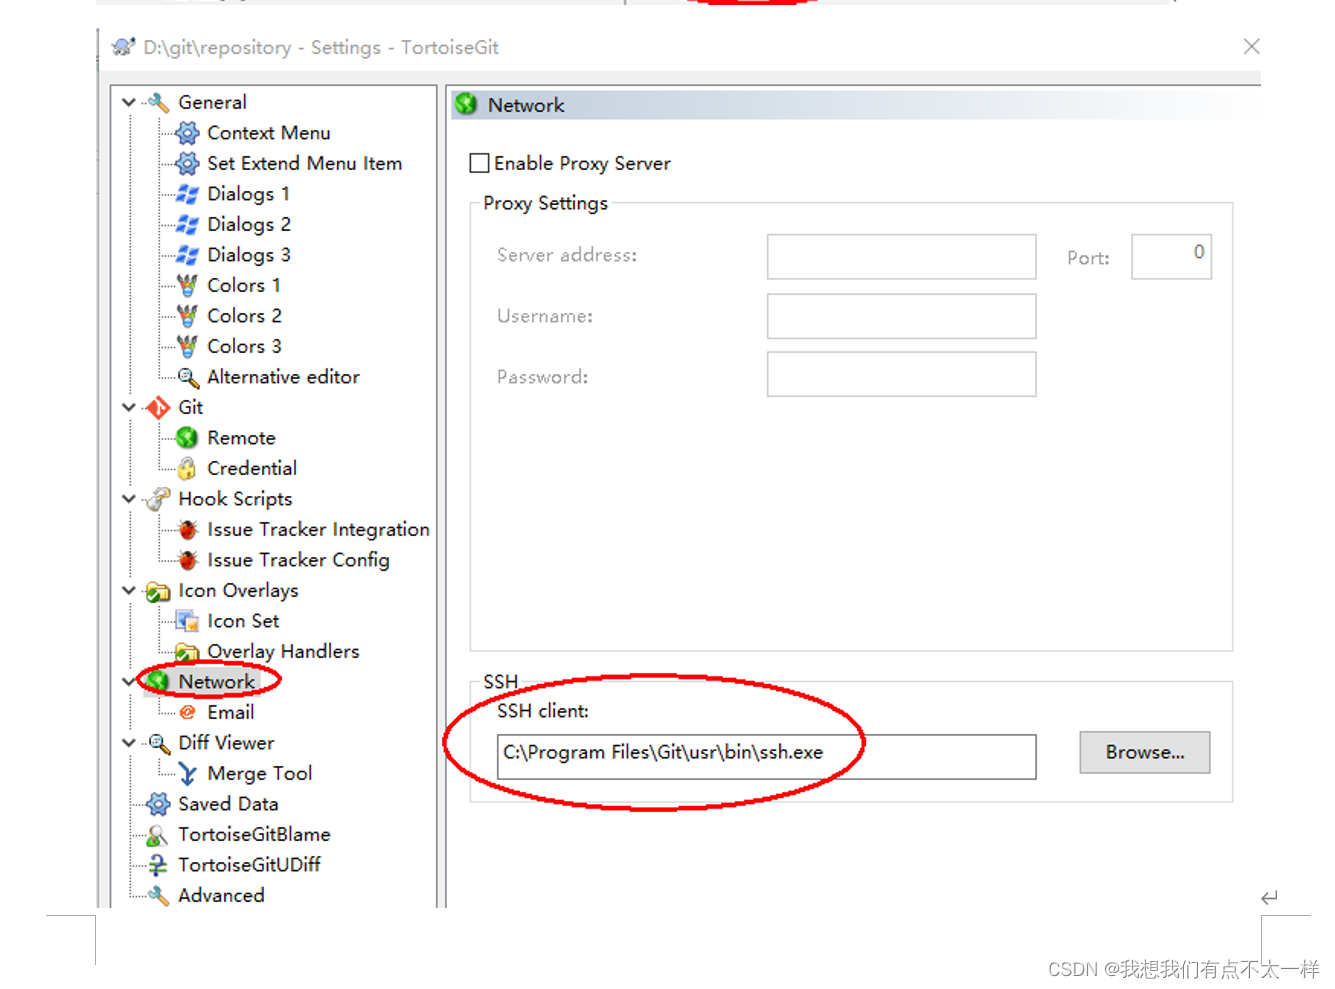Image resolution: width=1335 pixels, height=989 pixels.
Task: Open the Remote settings page
Action: coord(241,438)
